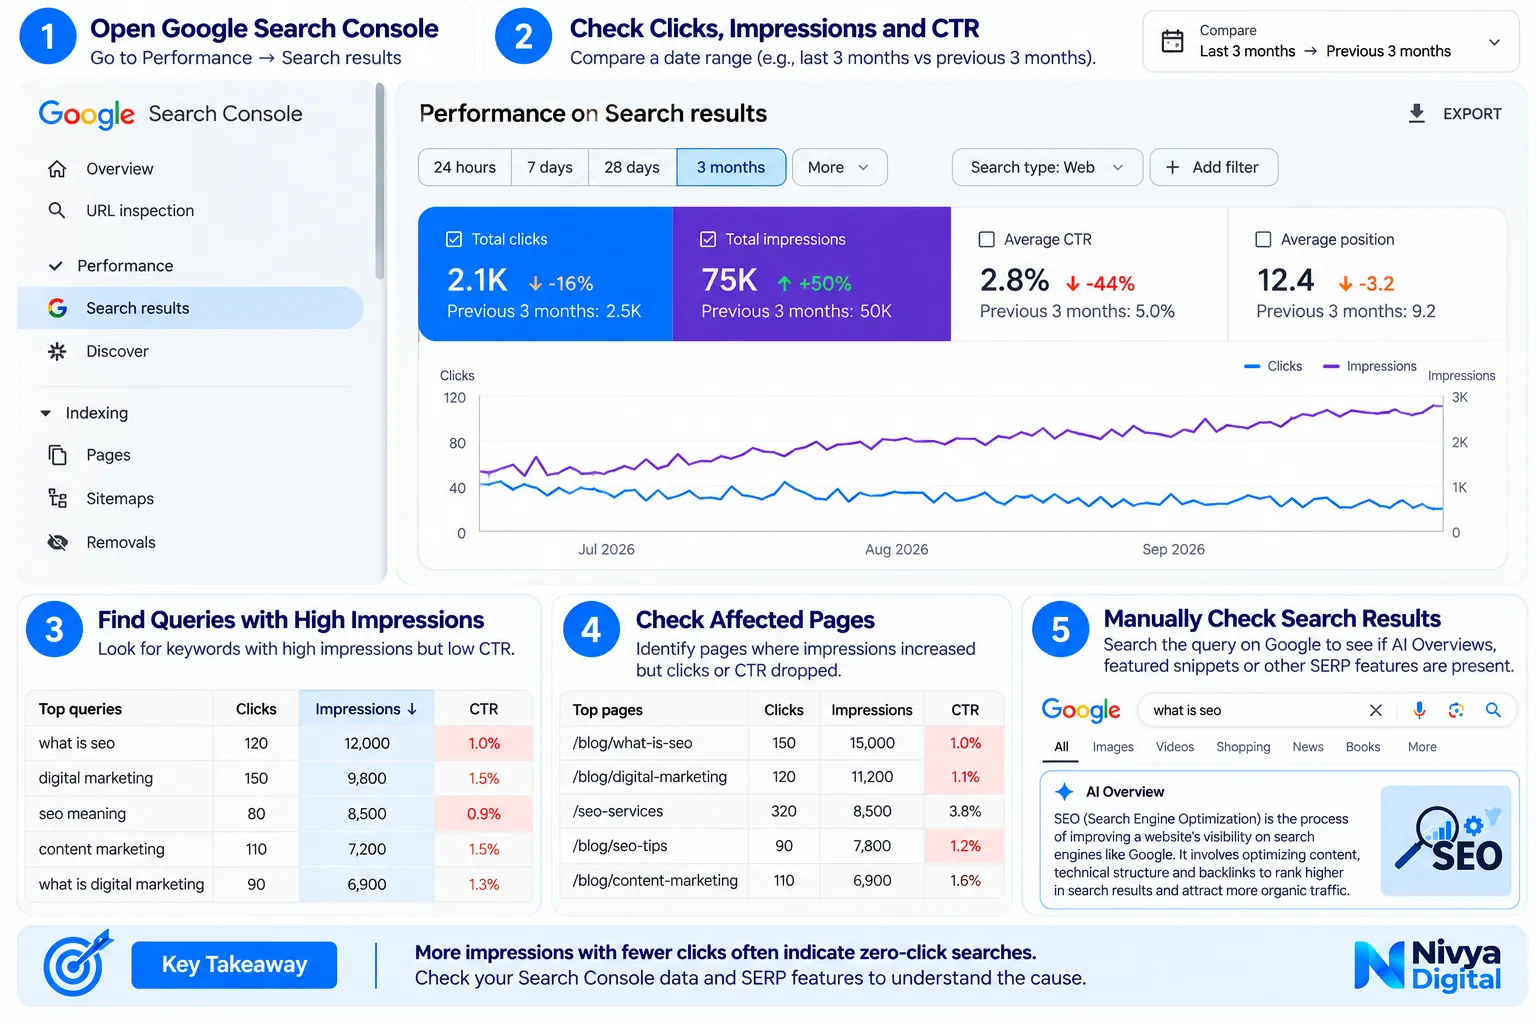1536x1024 pixels.
Task: Click the SEO thumbnail in AI Overview
Action: click(1447, 840)
